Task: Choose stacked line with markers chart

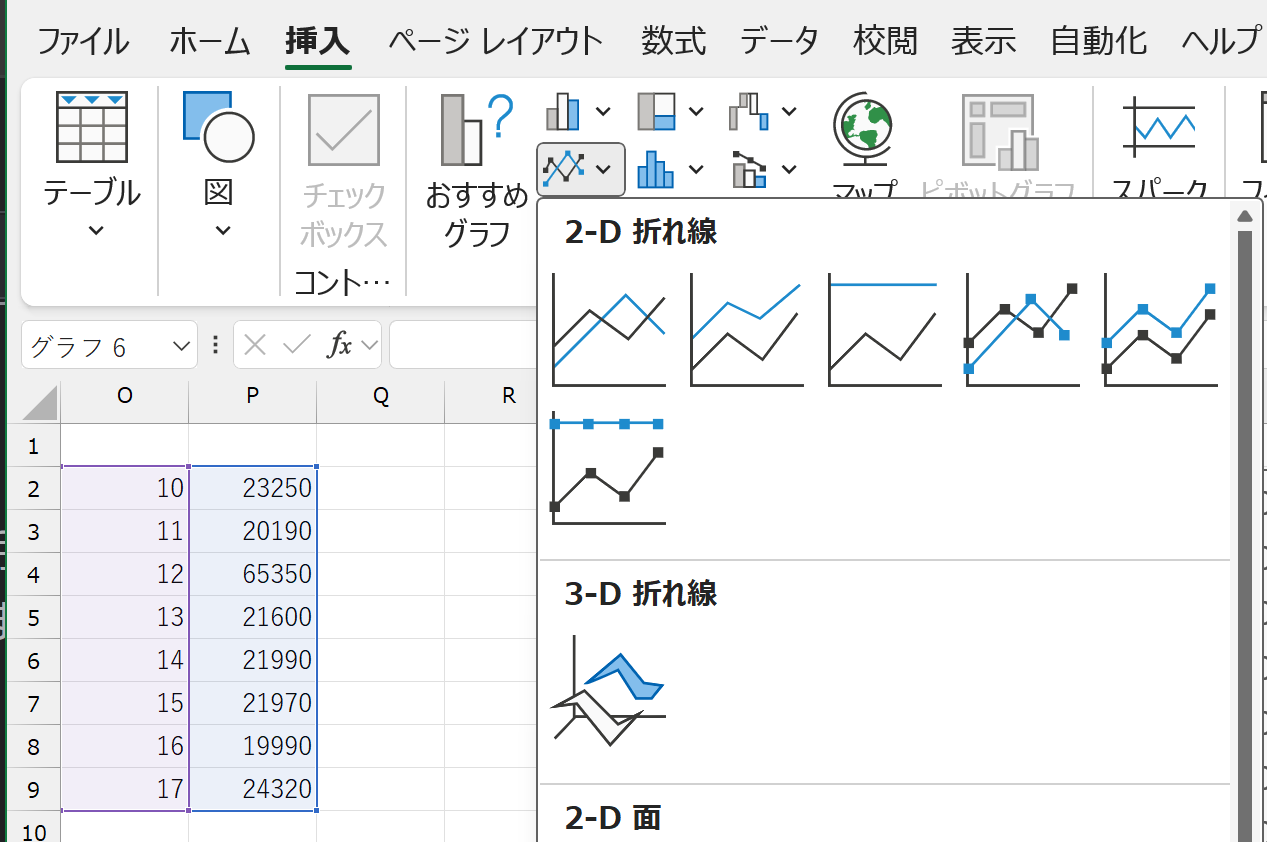Action: (1160, 328)
